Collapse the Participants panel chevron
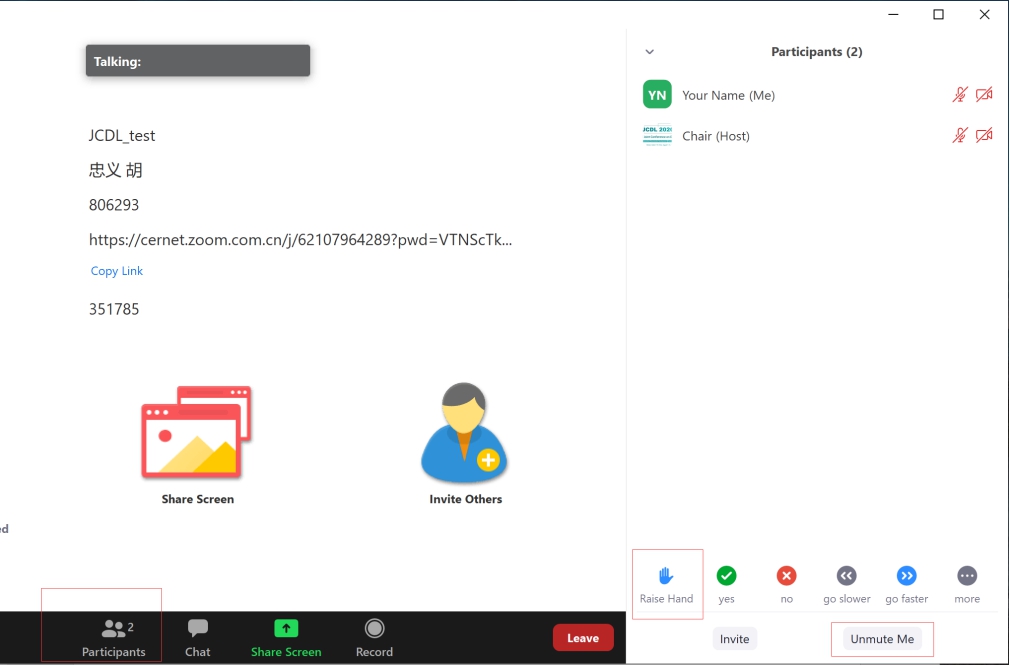Image resolution: width=1010 pixels, height=666 pixels. (x=649, y=52)
